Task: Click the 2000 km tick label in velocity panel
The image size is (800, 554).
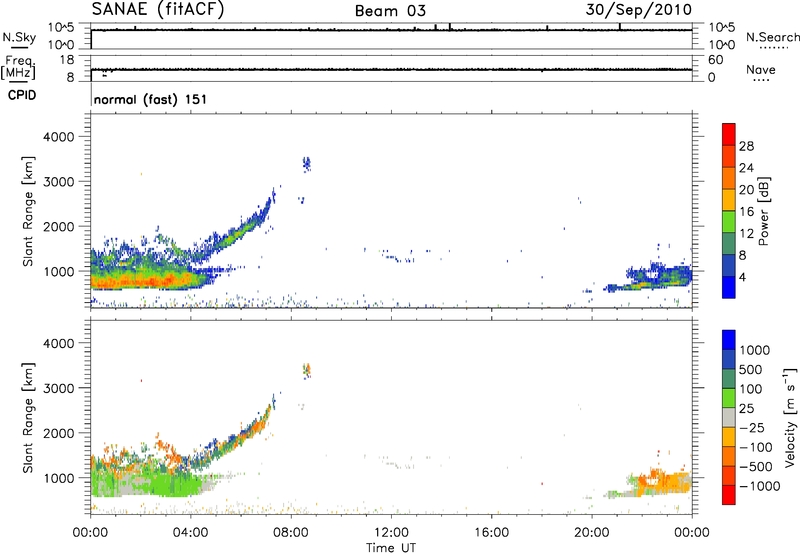Action: [x=59, y=433]
